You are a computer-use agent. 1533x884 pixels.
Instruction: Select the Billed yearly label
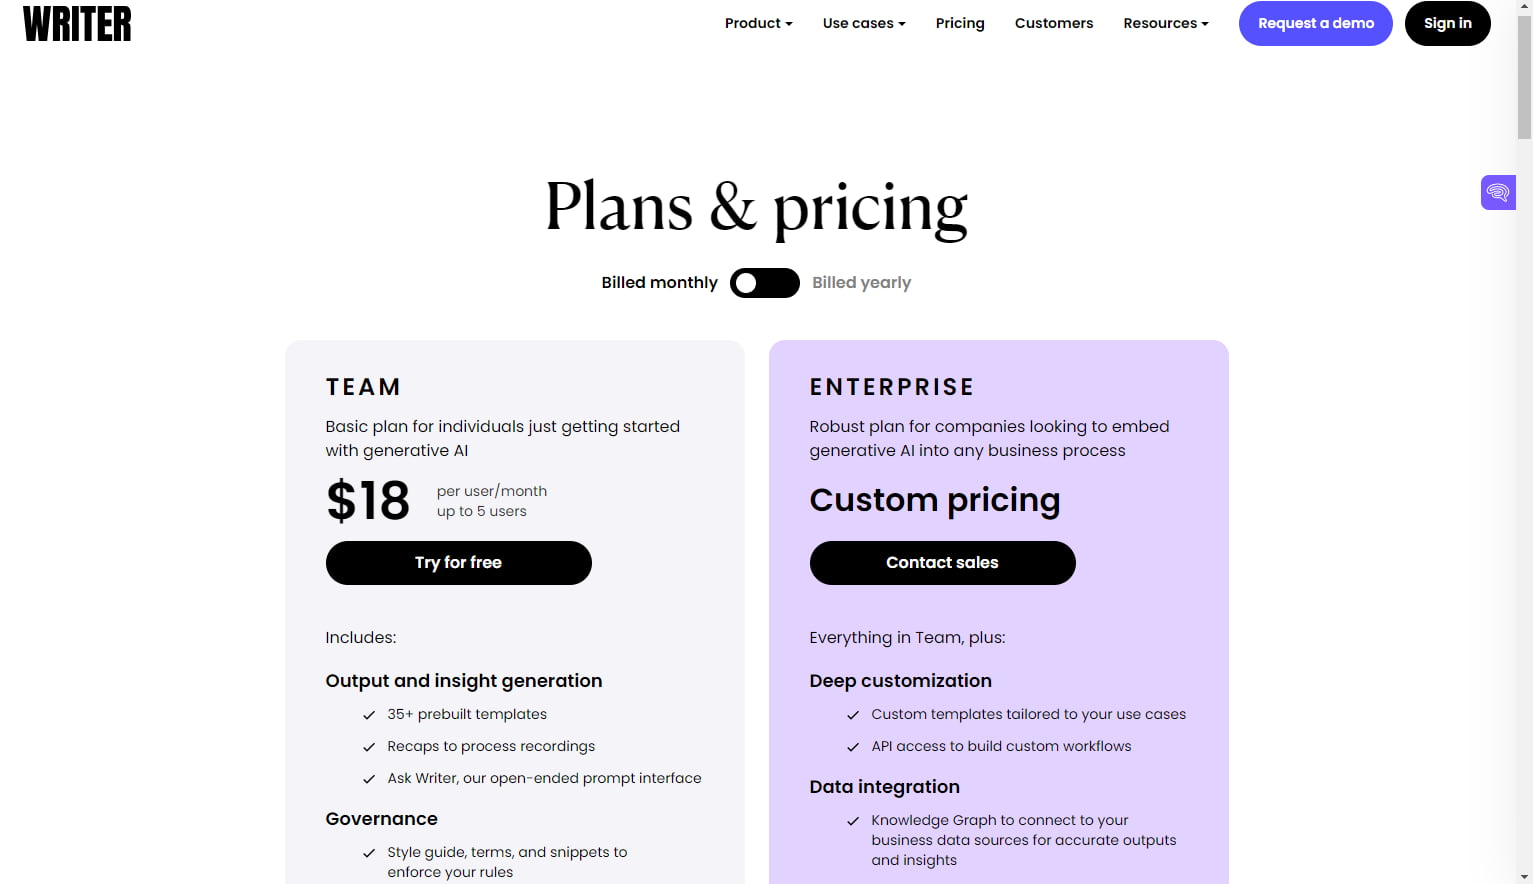[x=861, y=283]
